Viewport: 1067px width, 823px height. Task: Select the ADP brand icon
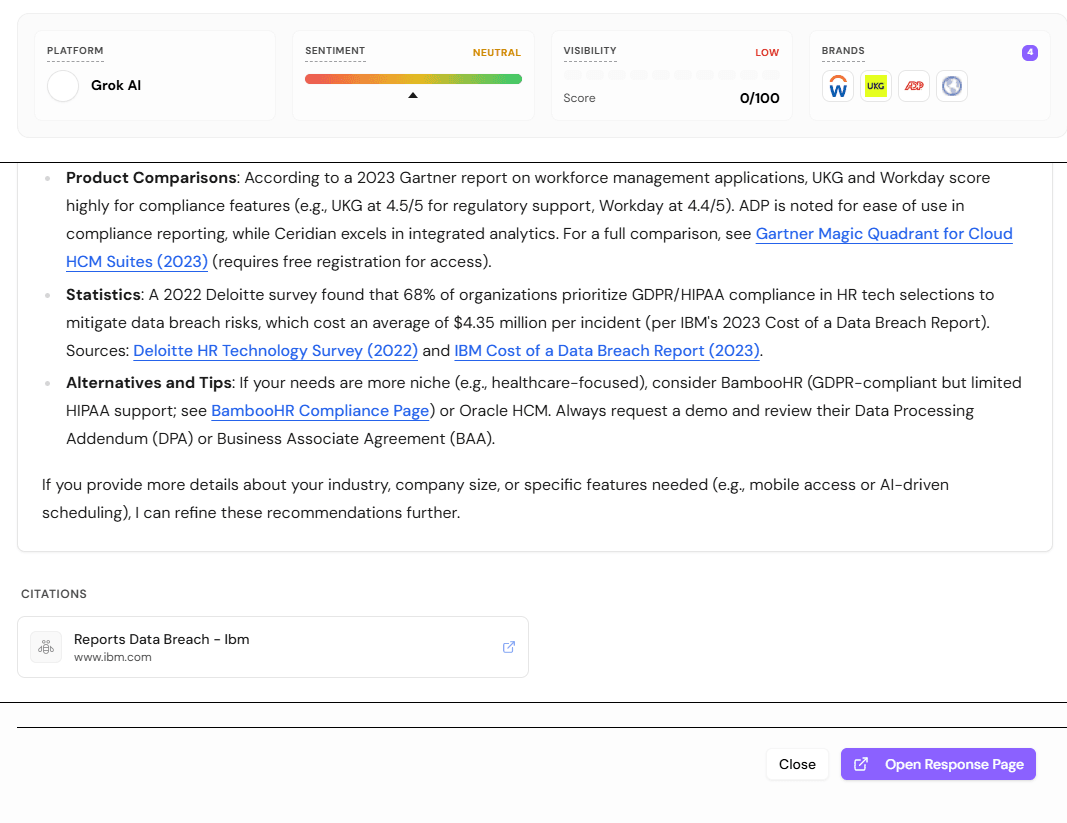pos(913,86)
